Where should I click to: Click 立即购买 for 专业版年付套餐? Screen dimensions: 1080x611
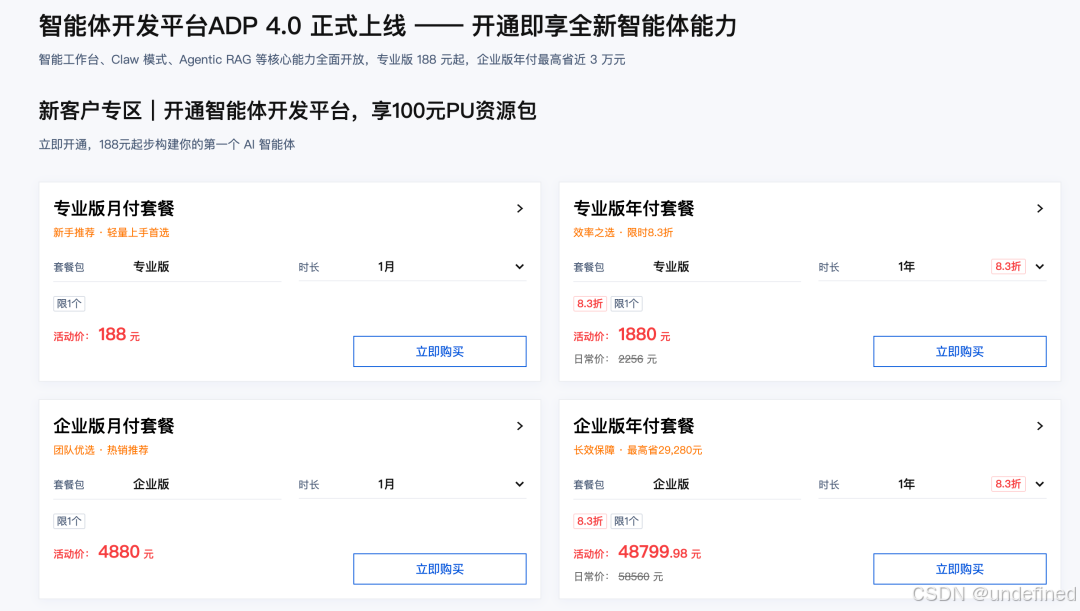pyautogui.click(x=959, y=351)
